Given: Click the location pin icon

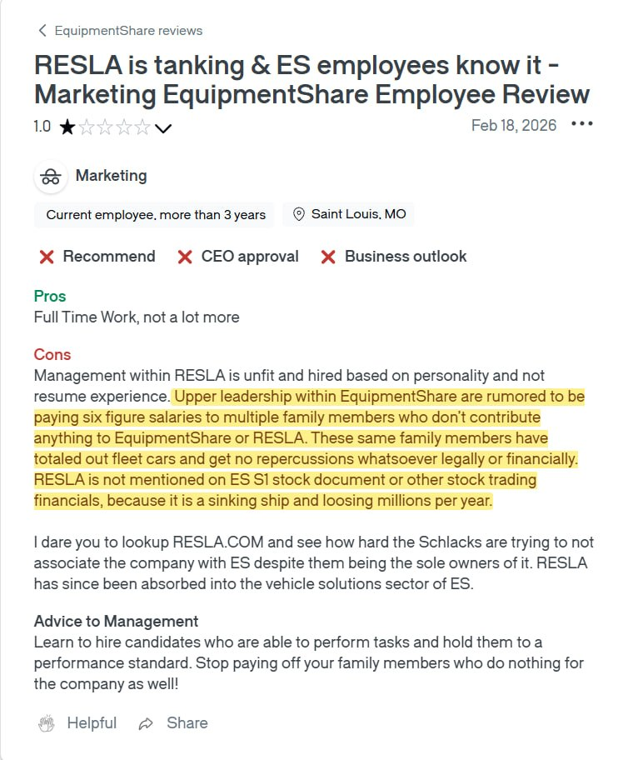Looking at the screenshot, I should click(x=299, y=214).
